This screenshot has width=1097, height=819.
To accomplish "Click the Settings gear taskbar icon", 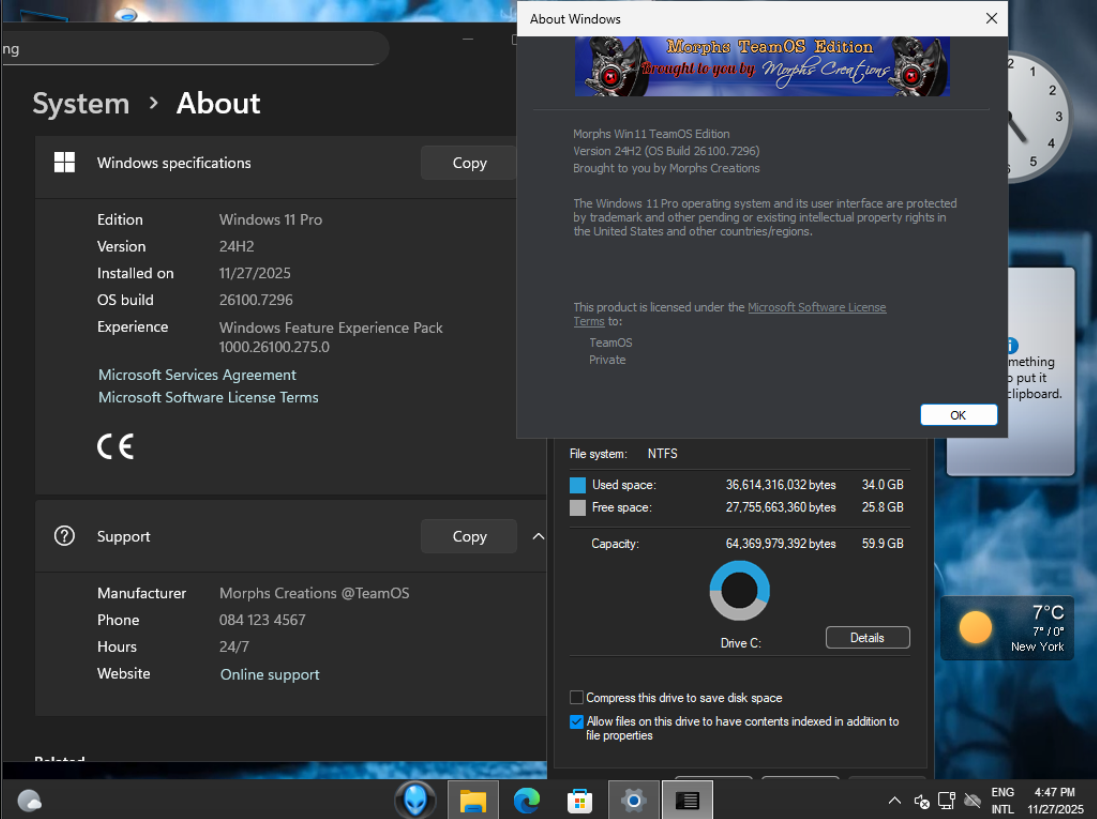I will [x=632, y=800].
